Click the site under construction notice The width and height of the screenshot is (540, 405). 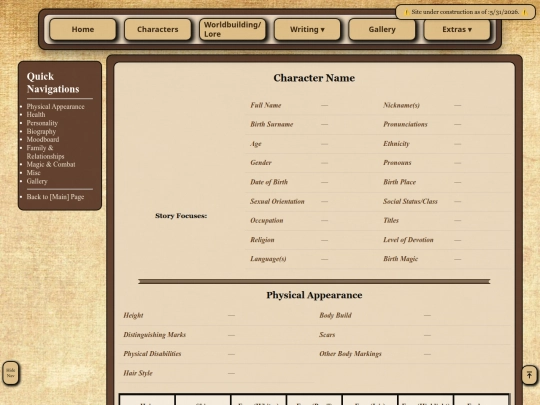(465, 12)
